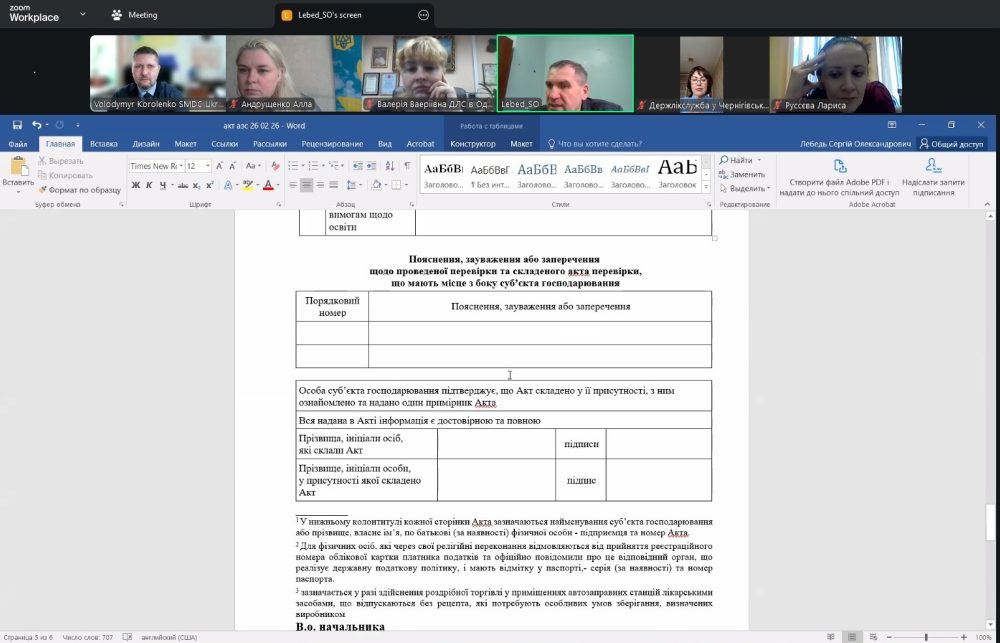Image resolution: width=1000 pixels, height=643 pixels.
Task: Click the Заменить button
Action: pyautogui.click(x=745, y=174)
